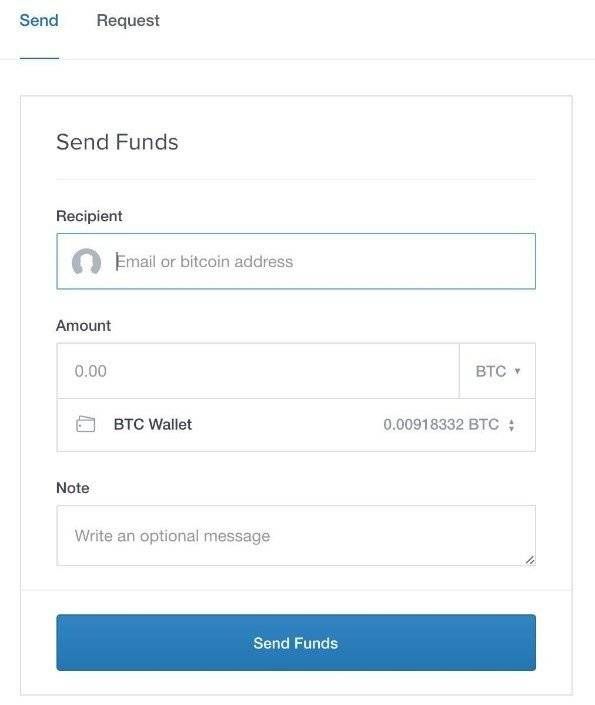Click the blue Send Funds button
Viewport: 595px width, 705px height.
296,643
